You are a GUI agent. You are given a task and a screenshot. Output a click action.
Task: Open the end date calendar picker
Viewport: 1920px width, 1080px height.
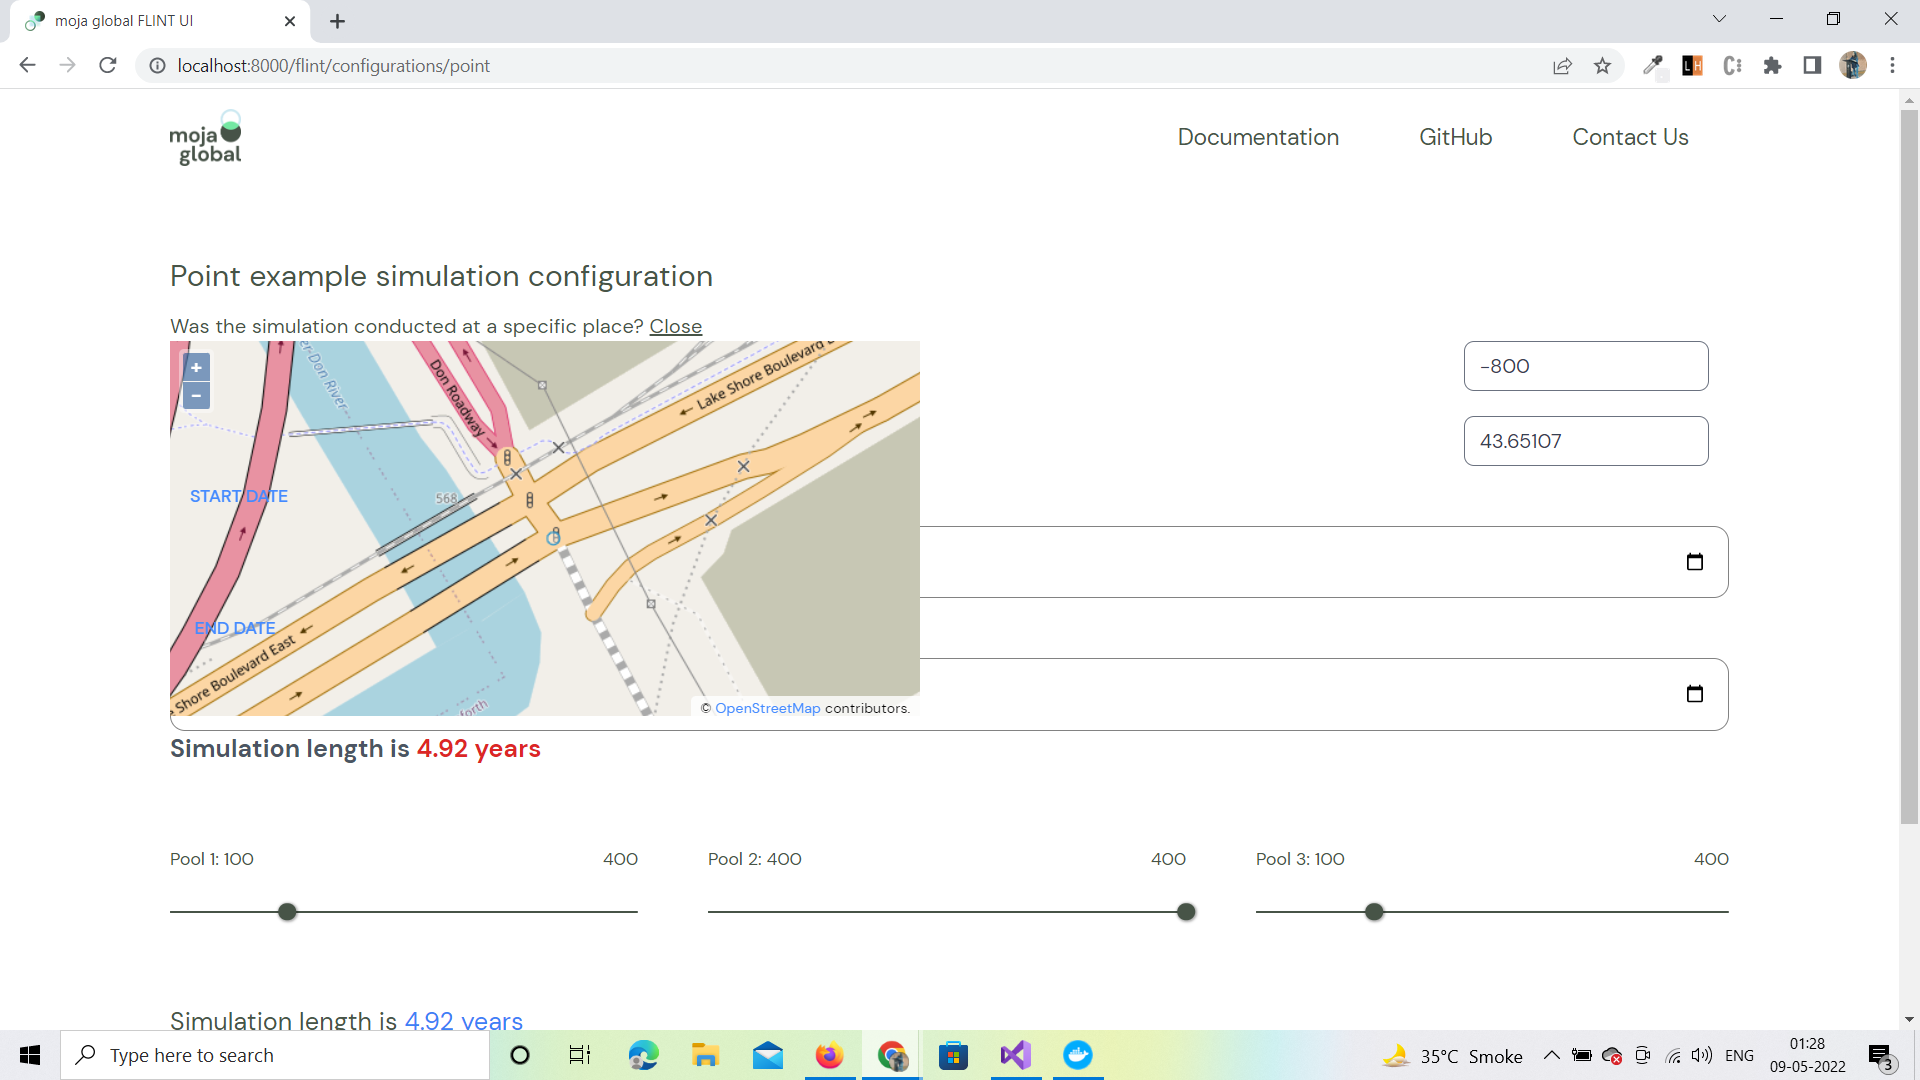click(1694, 693)
